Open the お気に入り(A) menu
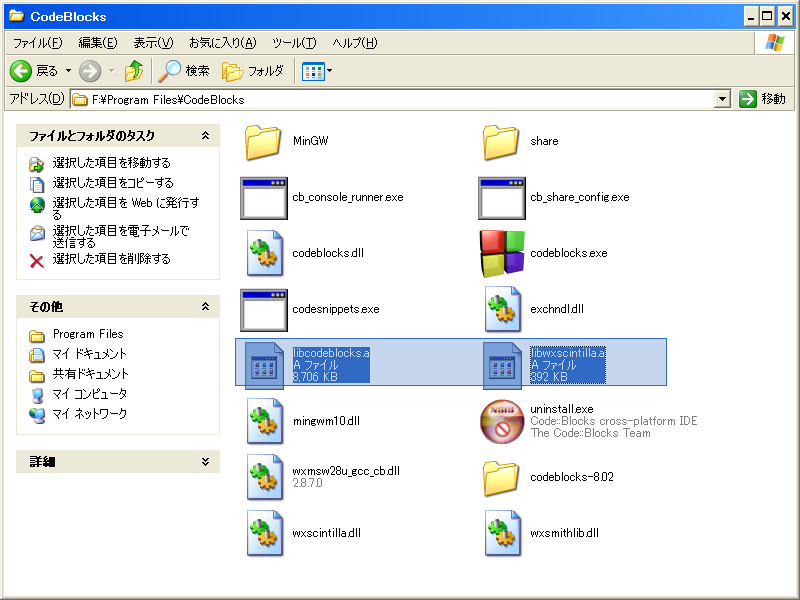The width and height of the screenshot is (800, 600). coord(222,43)
